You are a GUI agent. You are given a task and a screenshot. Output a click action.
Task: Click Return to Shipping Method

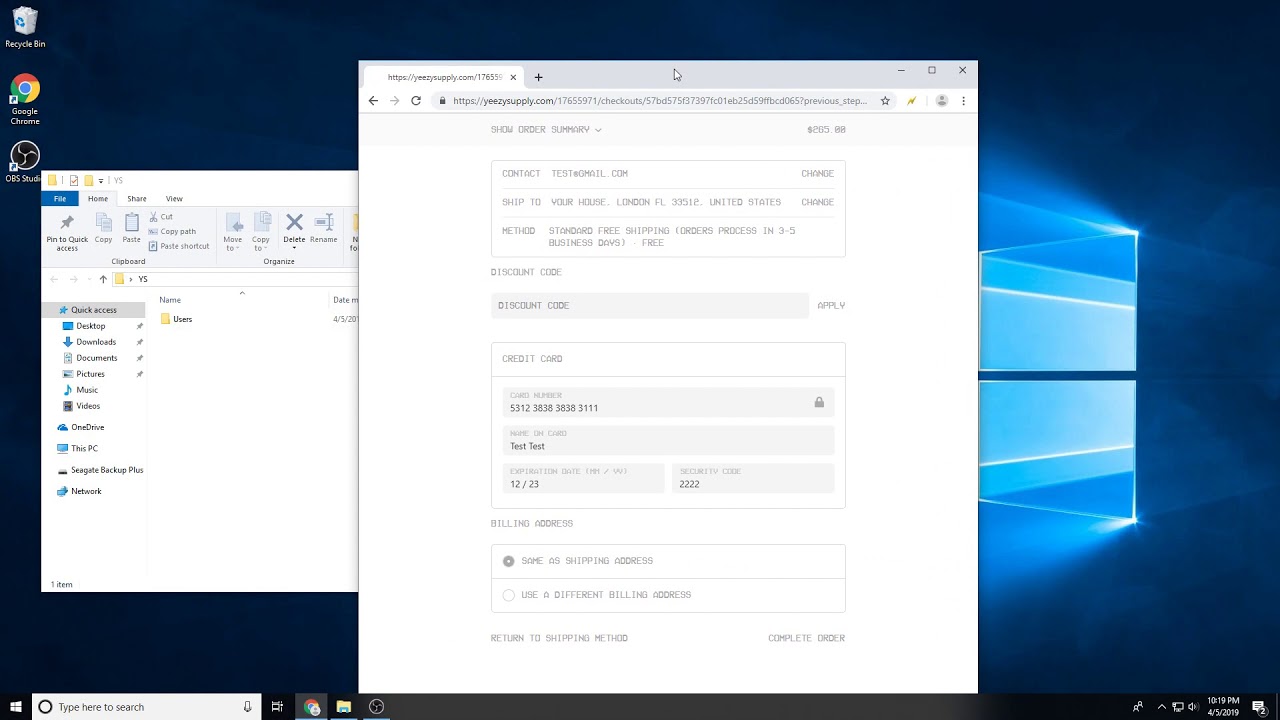(559, 638)
